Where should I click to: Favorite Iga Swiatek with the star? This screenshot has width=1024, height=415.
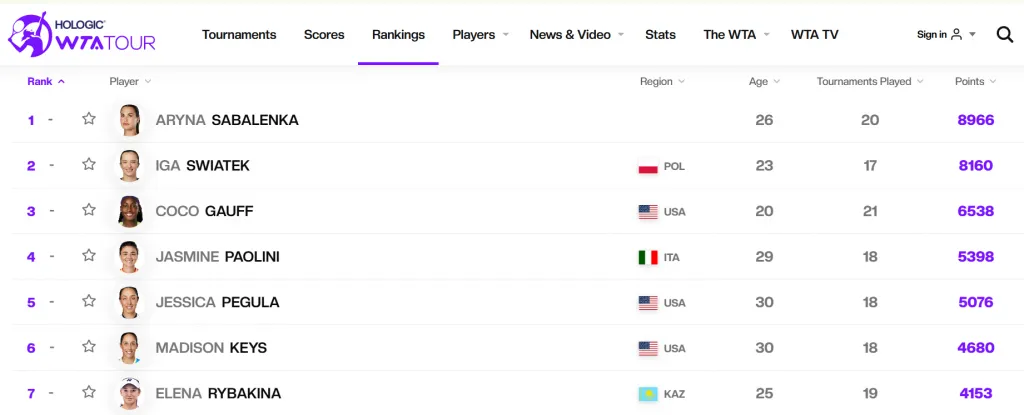coord(89,165)
